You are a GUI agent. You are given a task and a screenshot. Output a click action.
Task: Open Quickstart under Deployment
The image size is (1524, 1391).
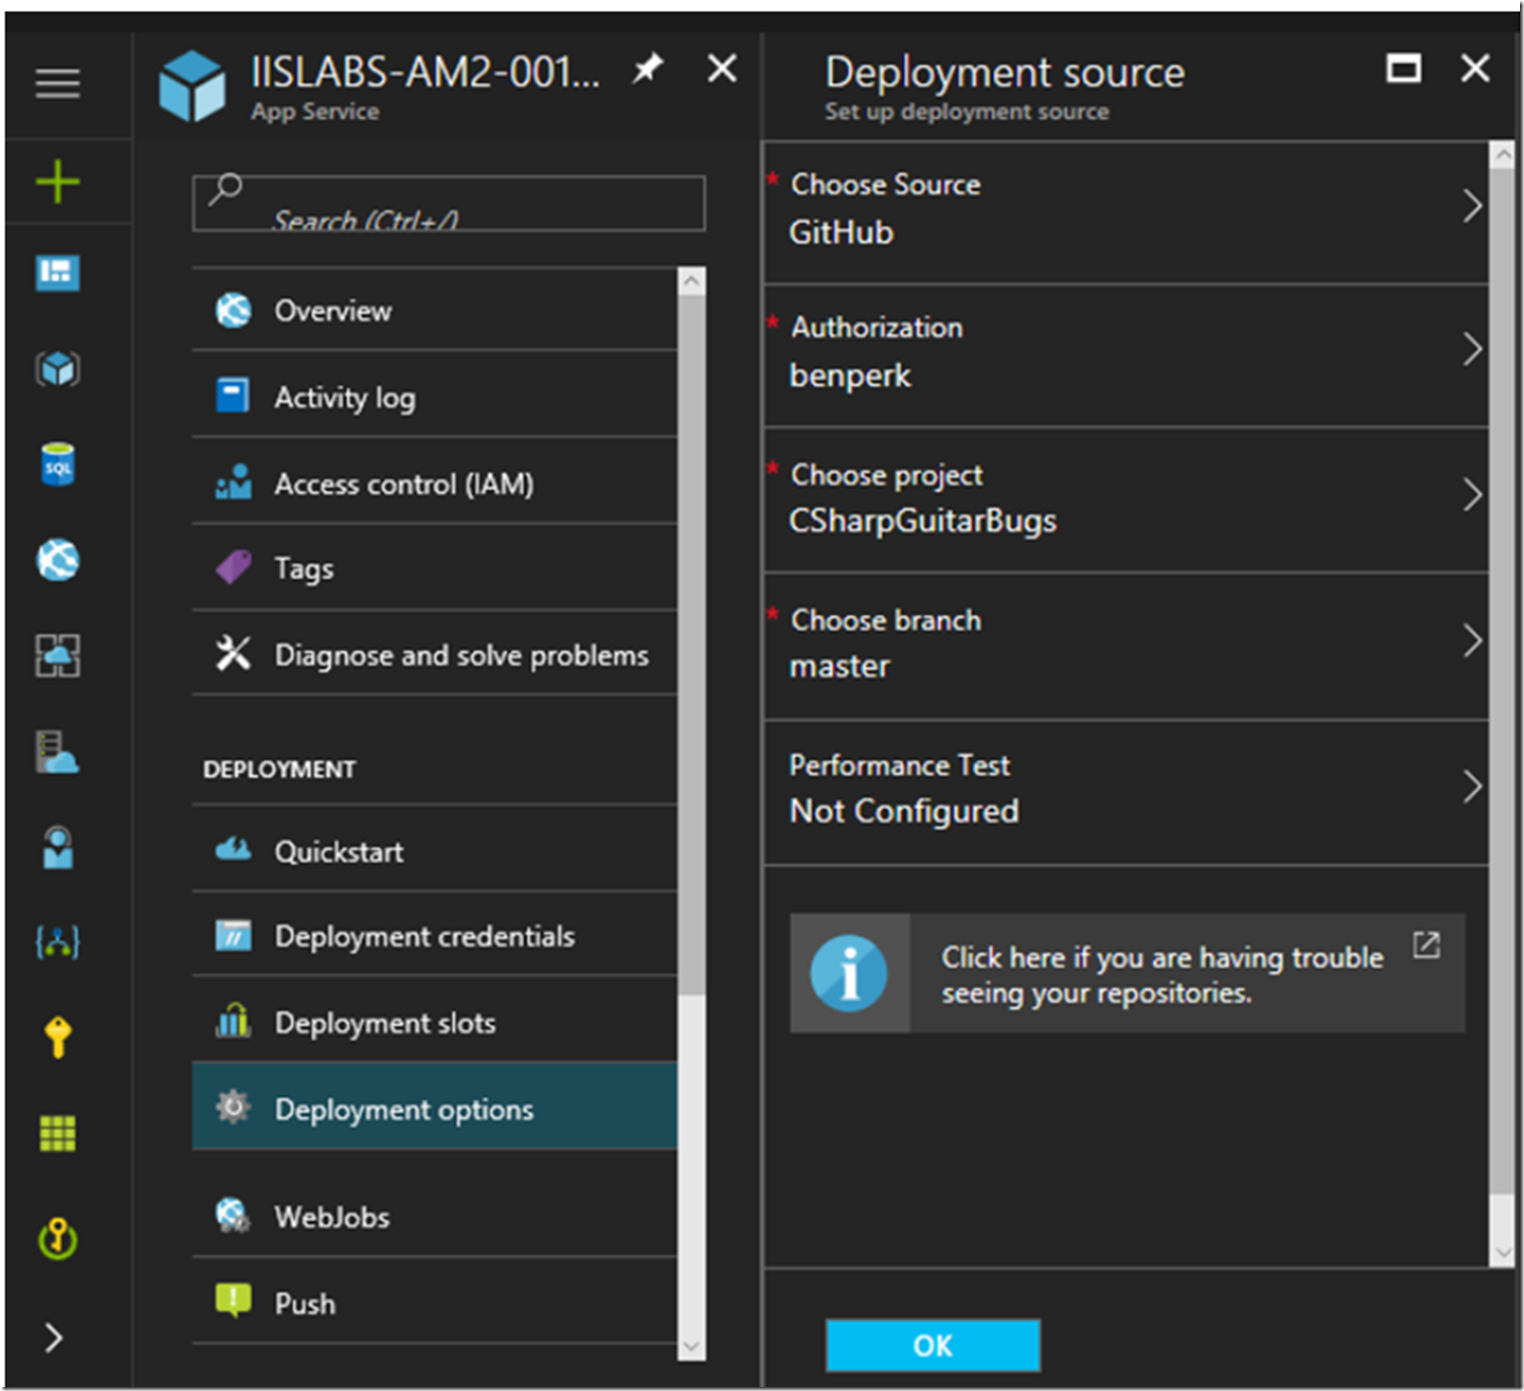point(434,851)
